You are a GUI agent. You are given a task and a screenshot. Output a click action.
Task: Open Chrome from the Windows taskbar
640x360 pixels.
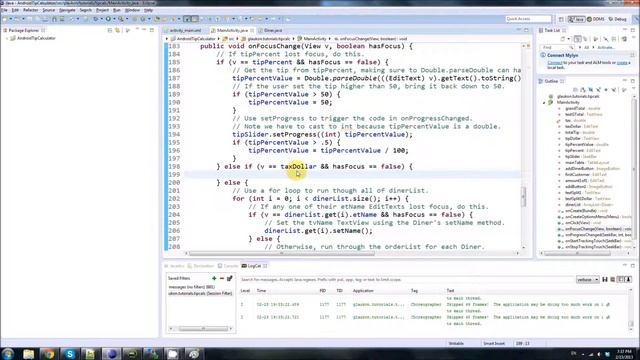point(49,353)
